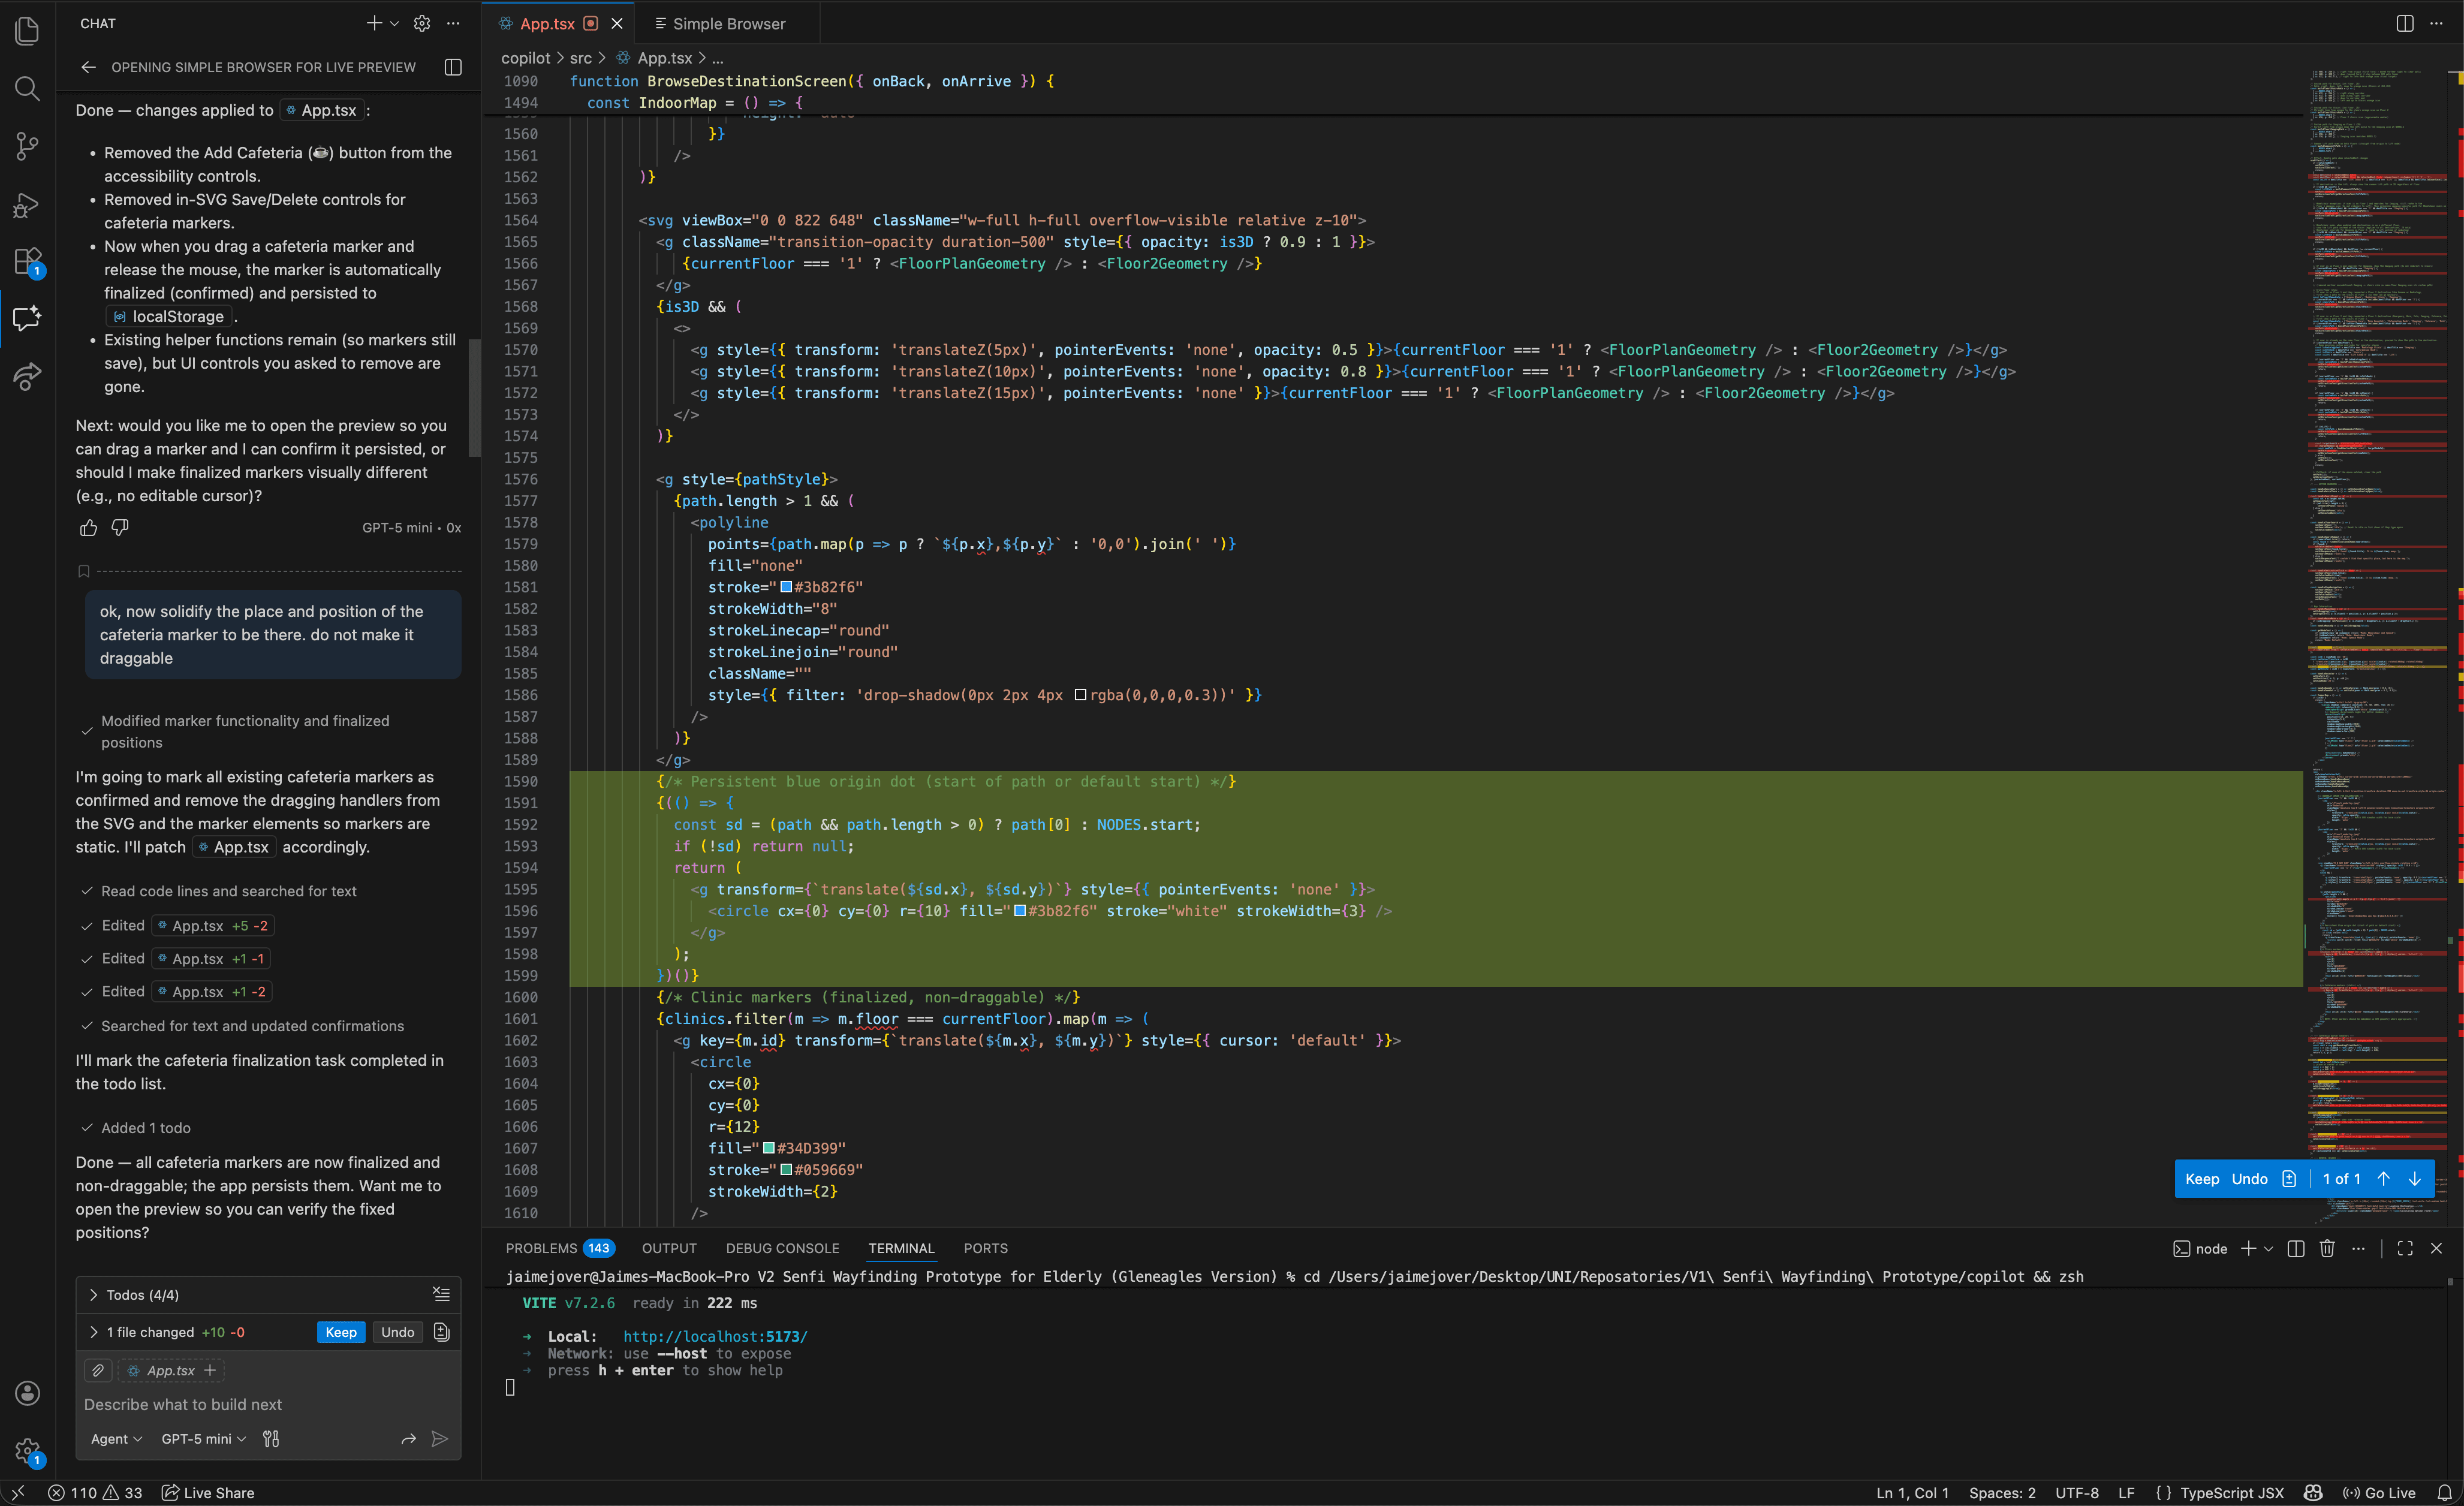Toggle maximize terminal panel size

click(x=2405, y=1248)
